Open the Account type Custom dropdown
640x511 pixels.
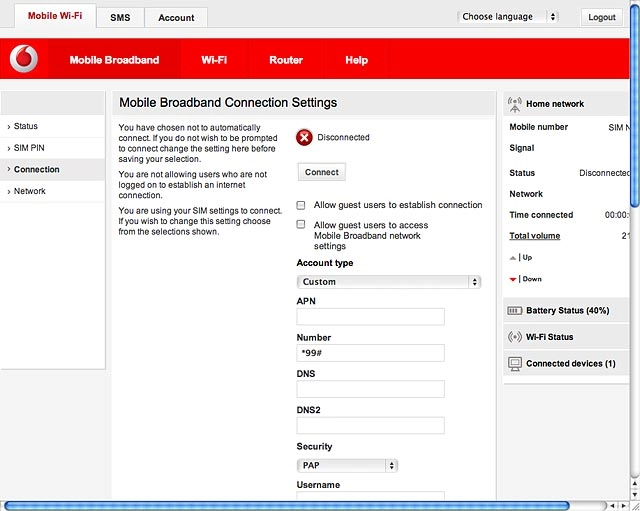(x=389, y=282)
